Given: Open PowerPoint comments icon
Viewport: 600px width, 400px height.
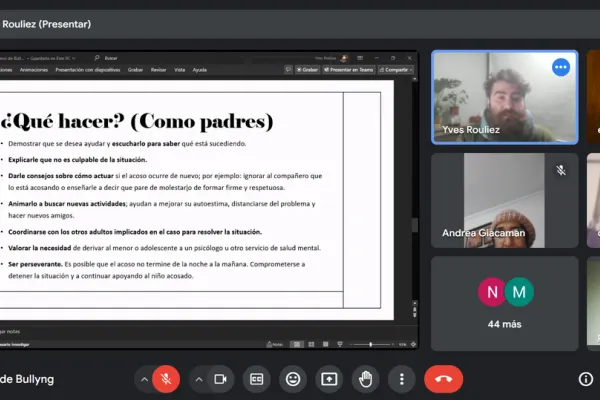Looking at the screenshot, I should [288, 69].
